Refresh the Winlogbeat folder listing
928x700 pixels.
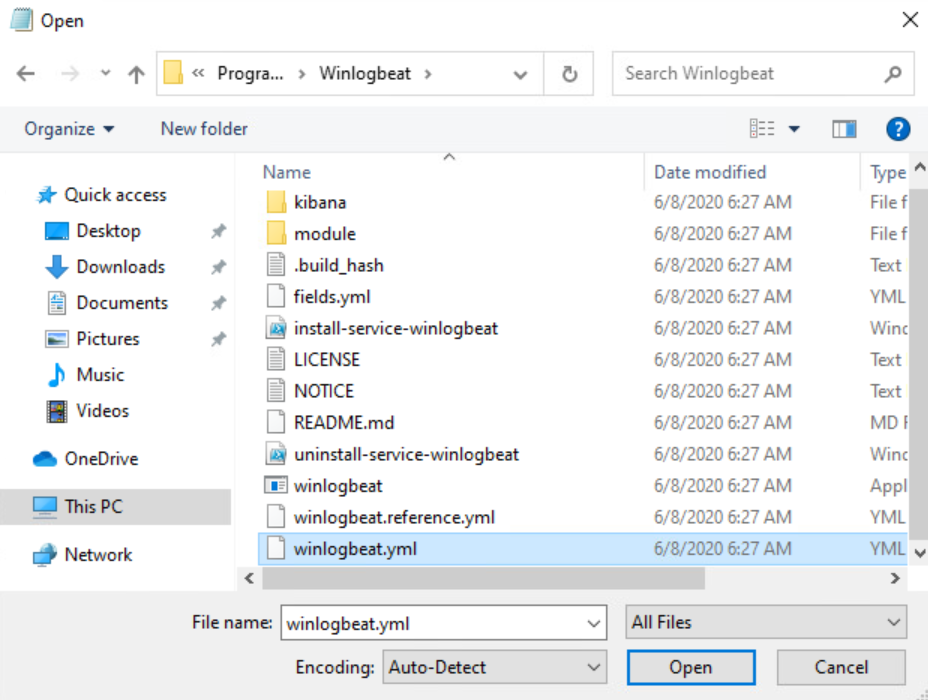569,74
